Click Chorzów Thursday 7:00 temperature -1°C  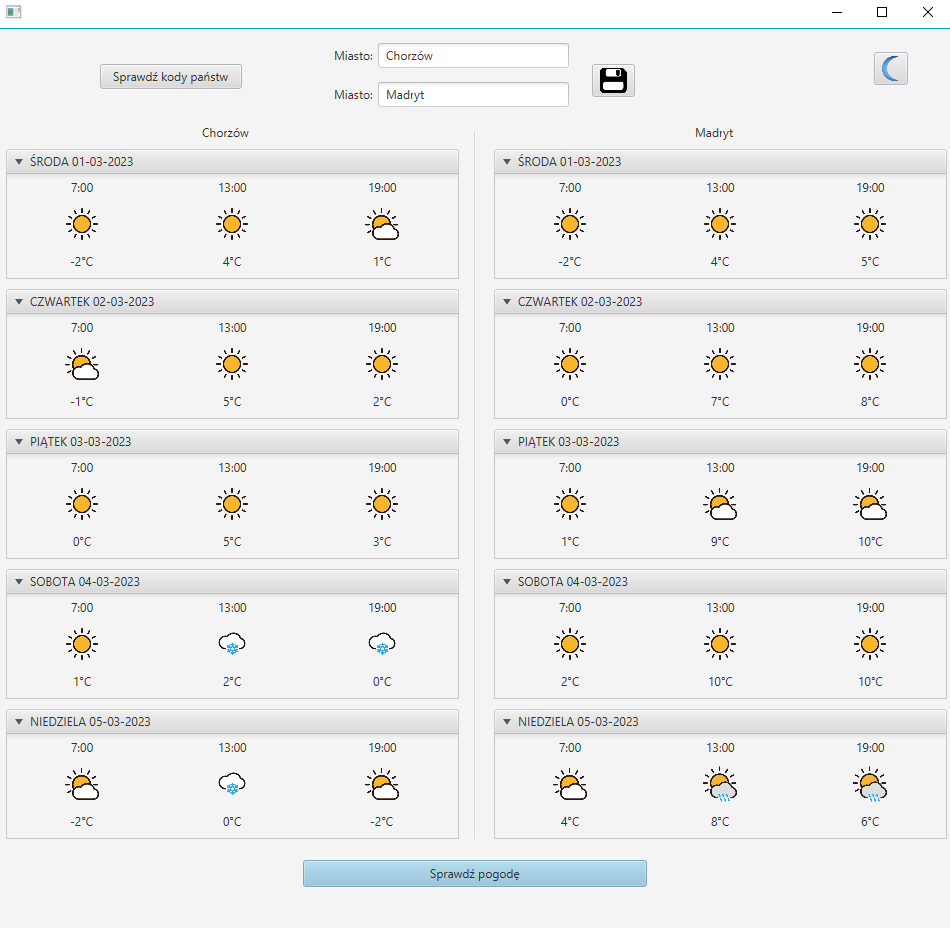[82, 402]
